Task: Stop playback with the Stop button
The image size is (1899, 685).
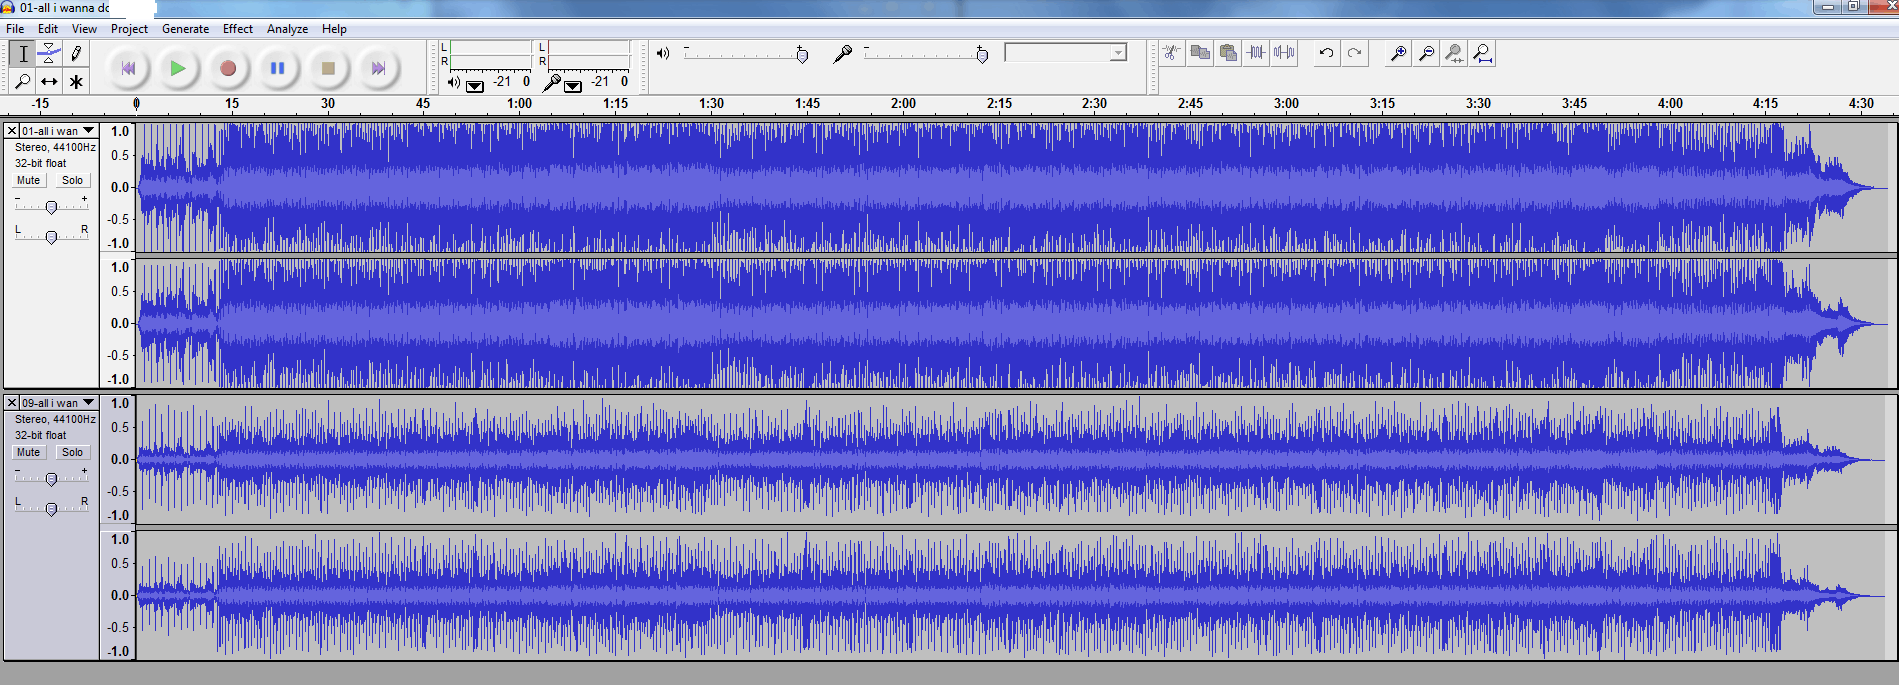Action: pos(328,68)
